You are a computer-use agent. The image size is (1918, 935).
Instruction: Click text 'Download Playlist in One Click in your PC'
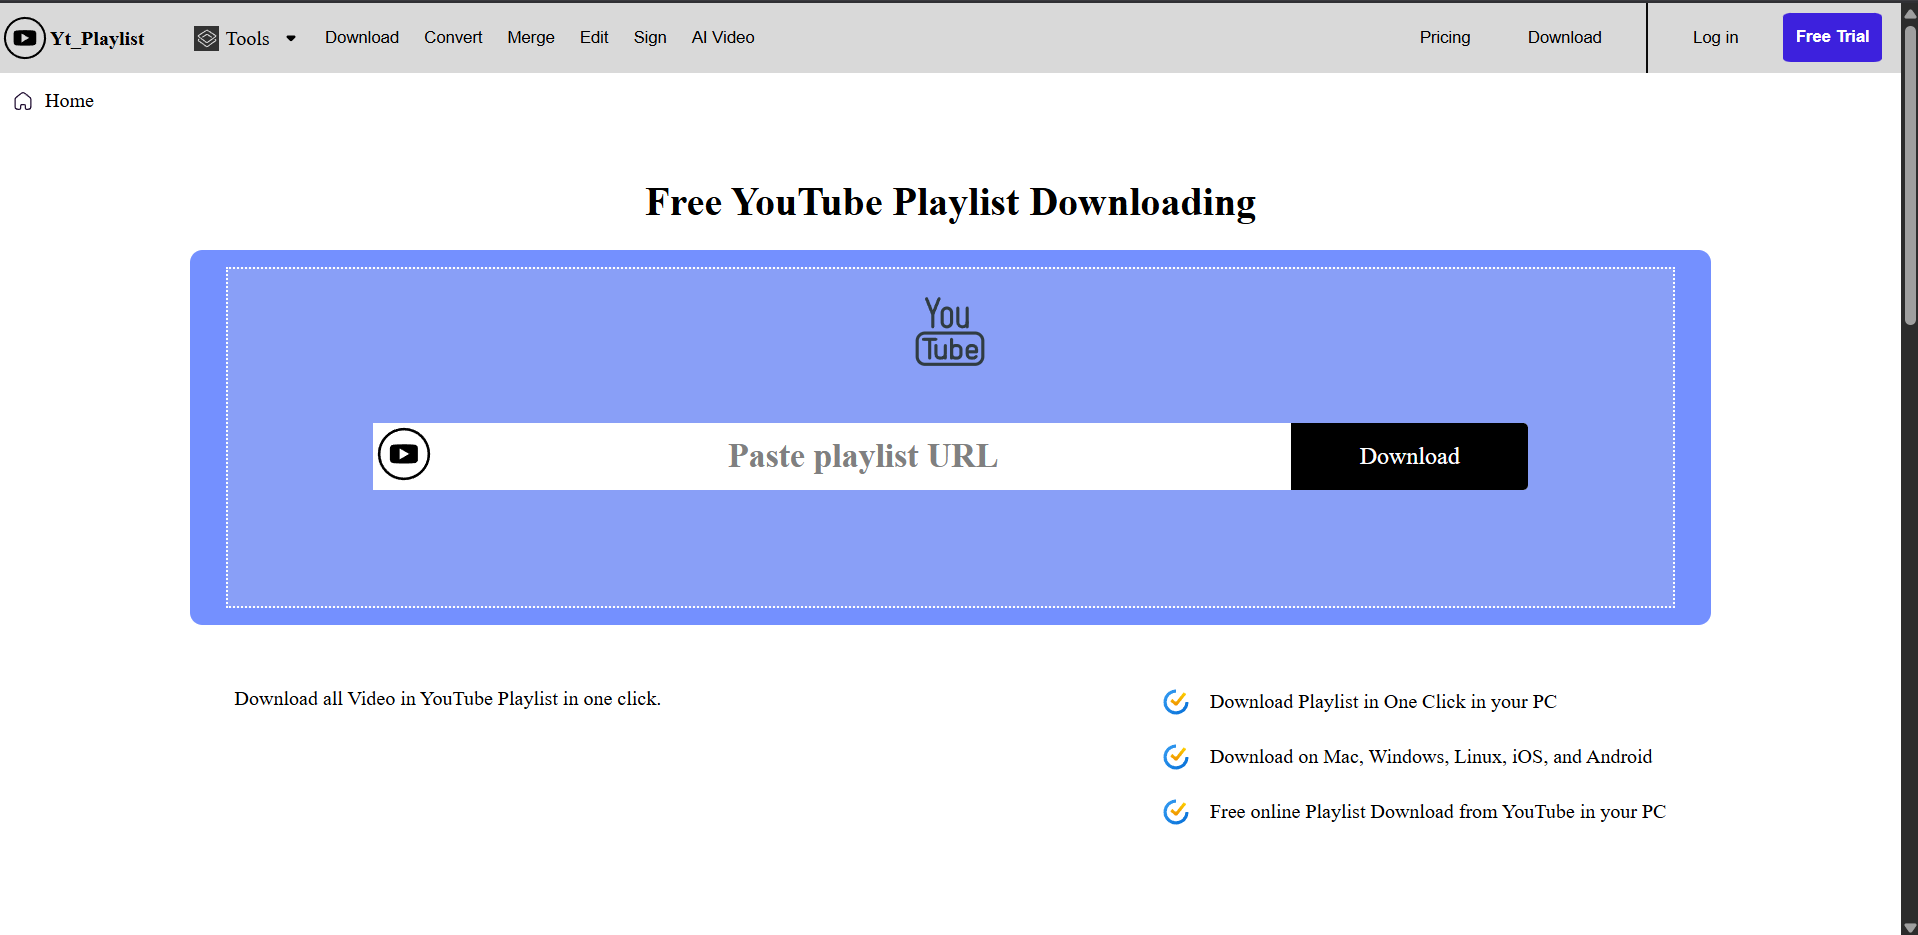(1383, 702)
